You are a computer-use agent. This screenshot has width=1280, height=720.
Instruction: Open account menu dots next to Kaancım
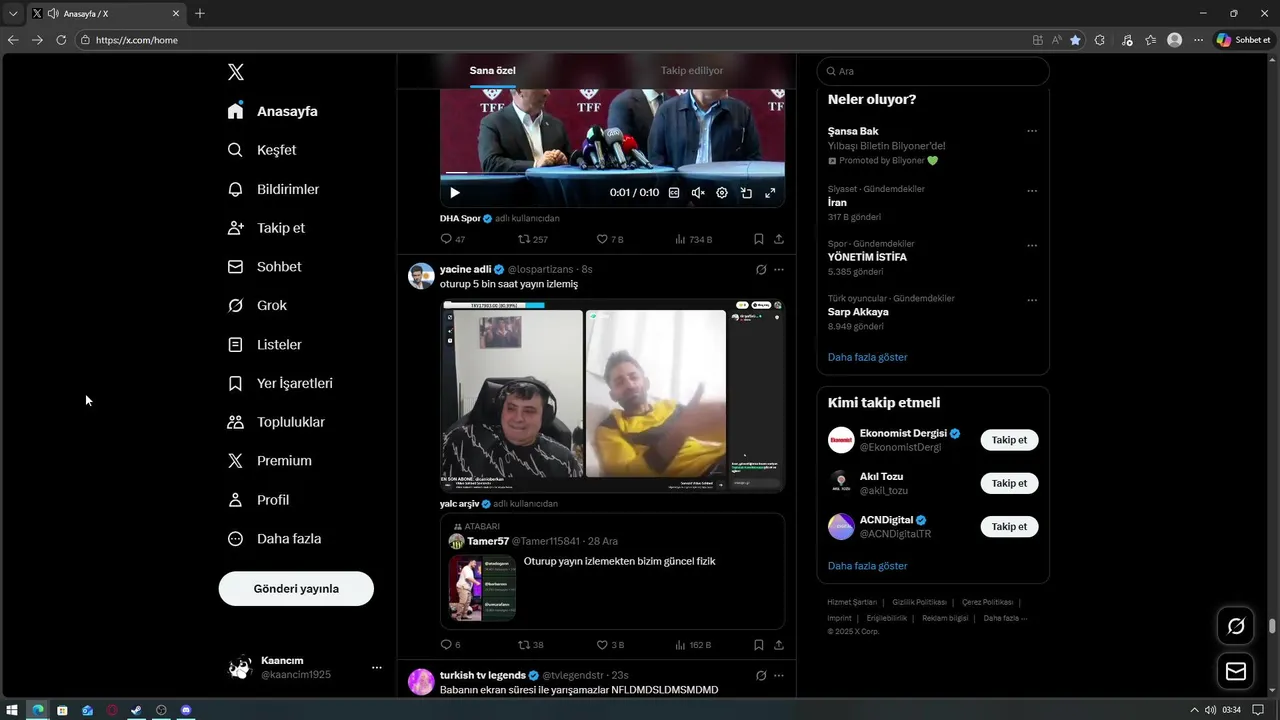click(x=377, y=667)
